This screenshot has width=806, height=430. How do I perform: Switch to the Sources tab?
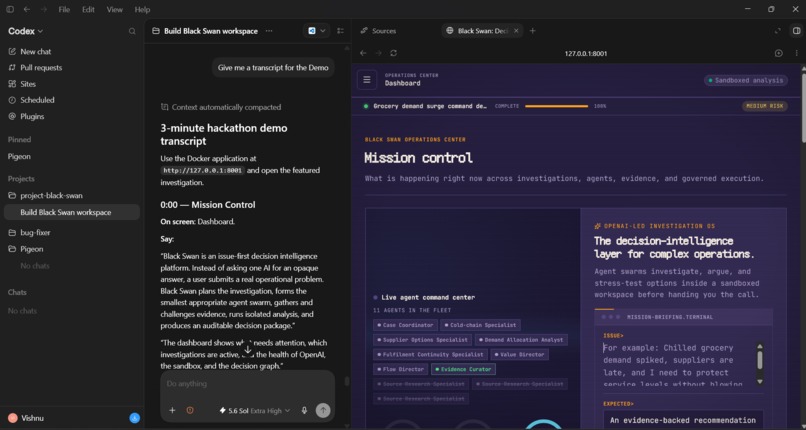378,31
